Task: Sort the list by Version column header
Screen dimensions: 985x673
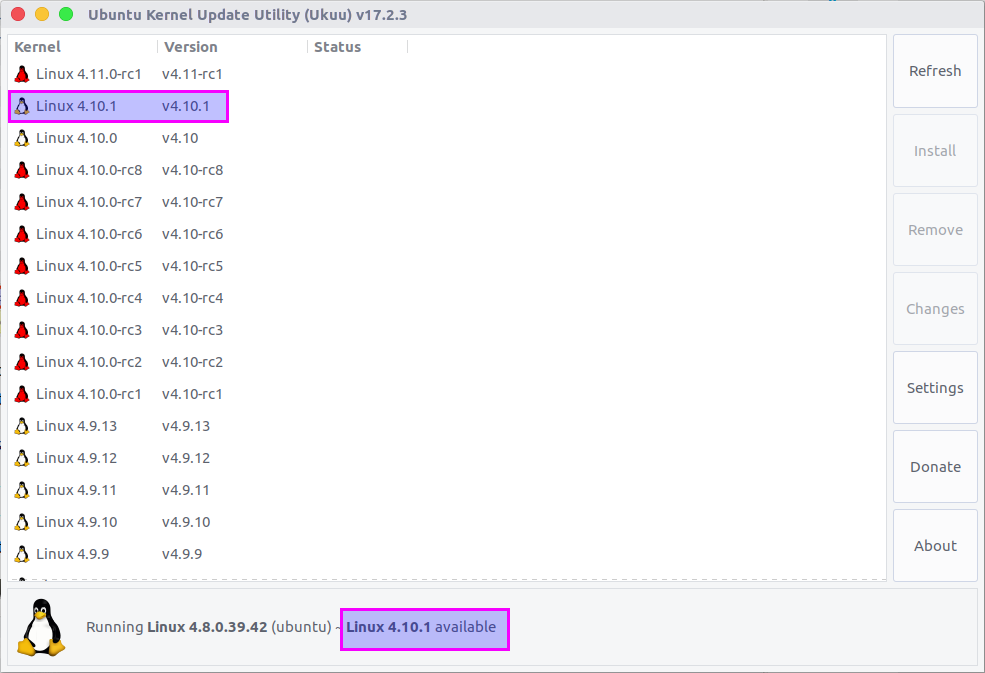Action: [190, 47]
